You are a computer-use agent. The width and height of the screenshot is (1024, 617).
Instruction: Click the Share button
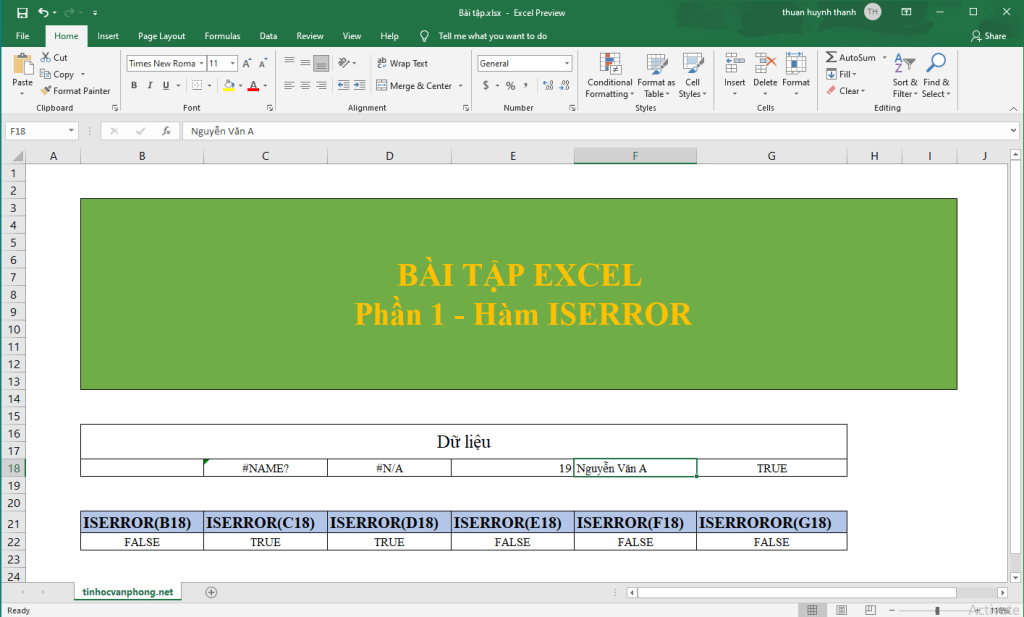(987, 36)
